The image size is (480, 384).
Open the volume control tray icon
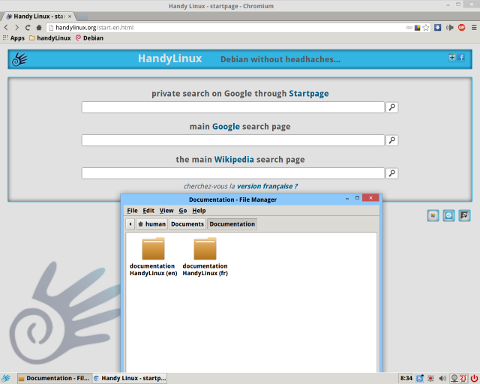click(442, 378)
